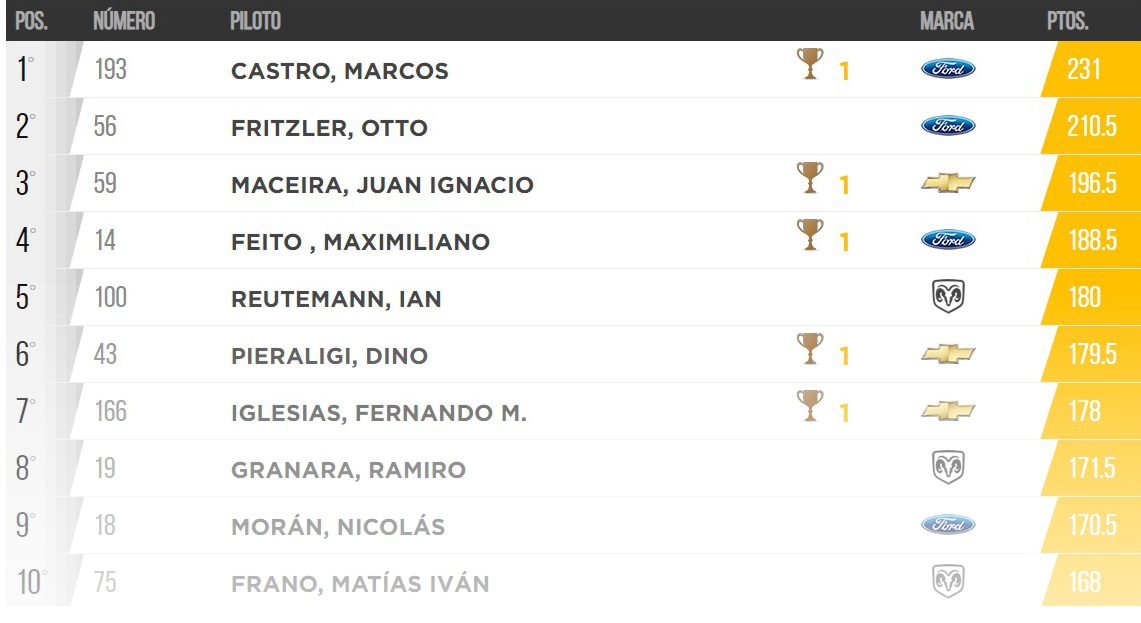Click the Dodge Ram logo for Reutemann

948,297
